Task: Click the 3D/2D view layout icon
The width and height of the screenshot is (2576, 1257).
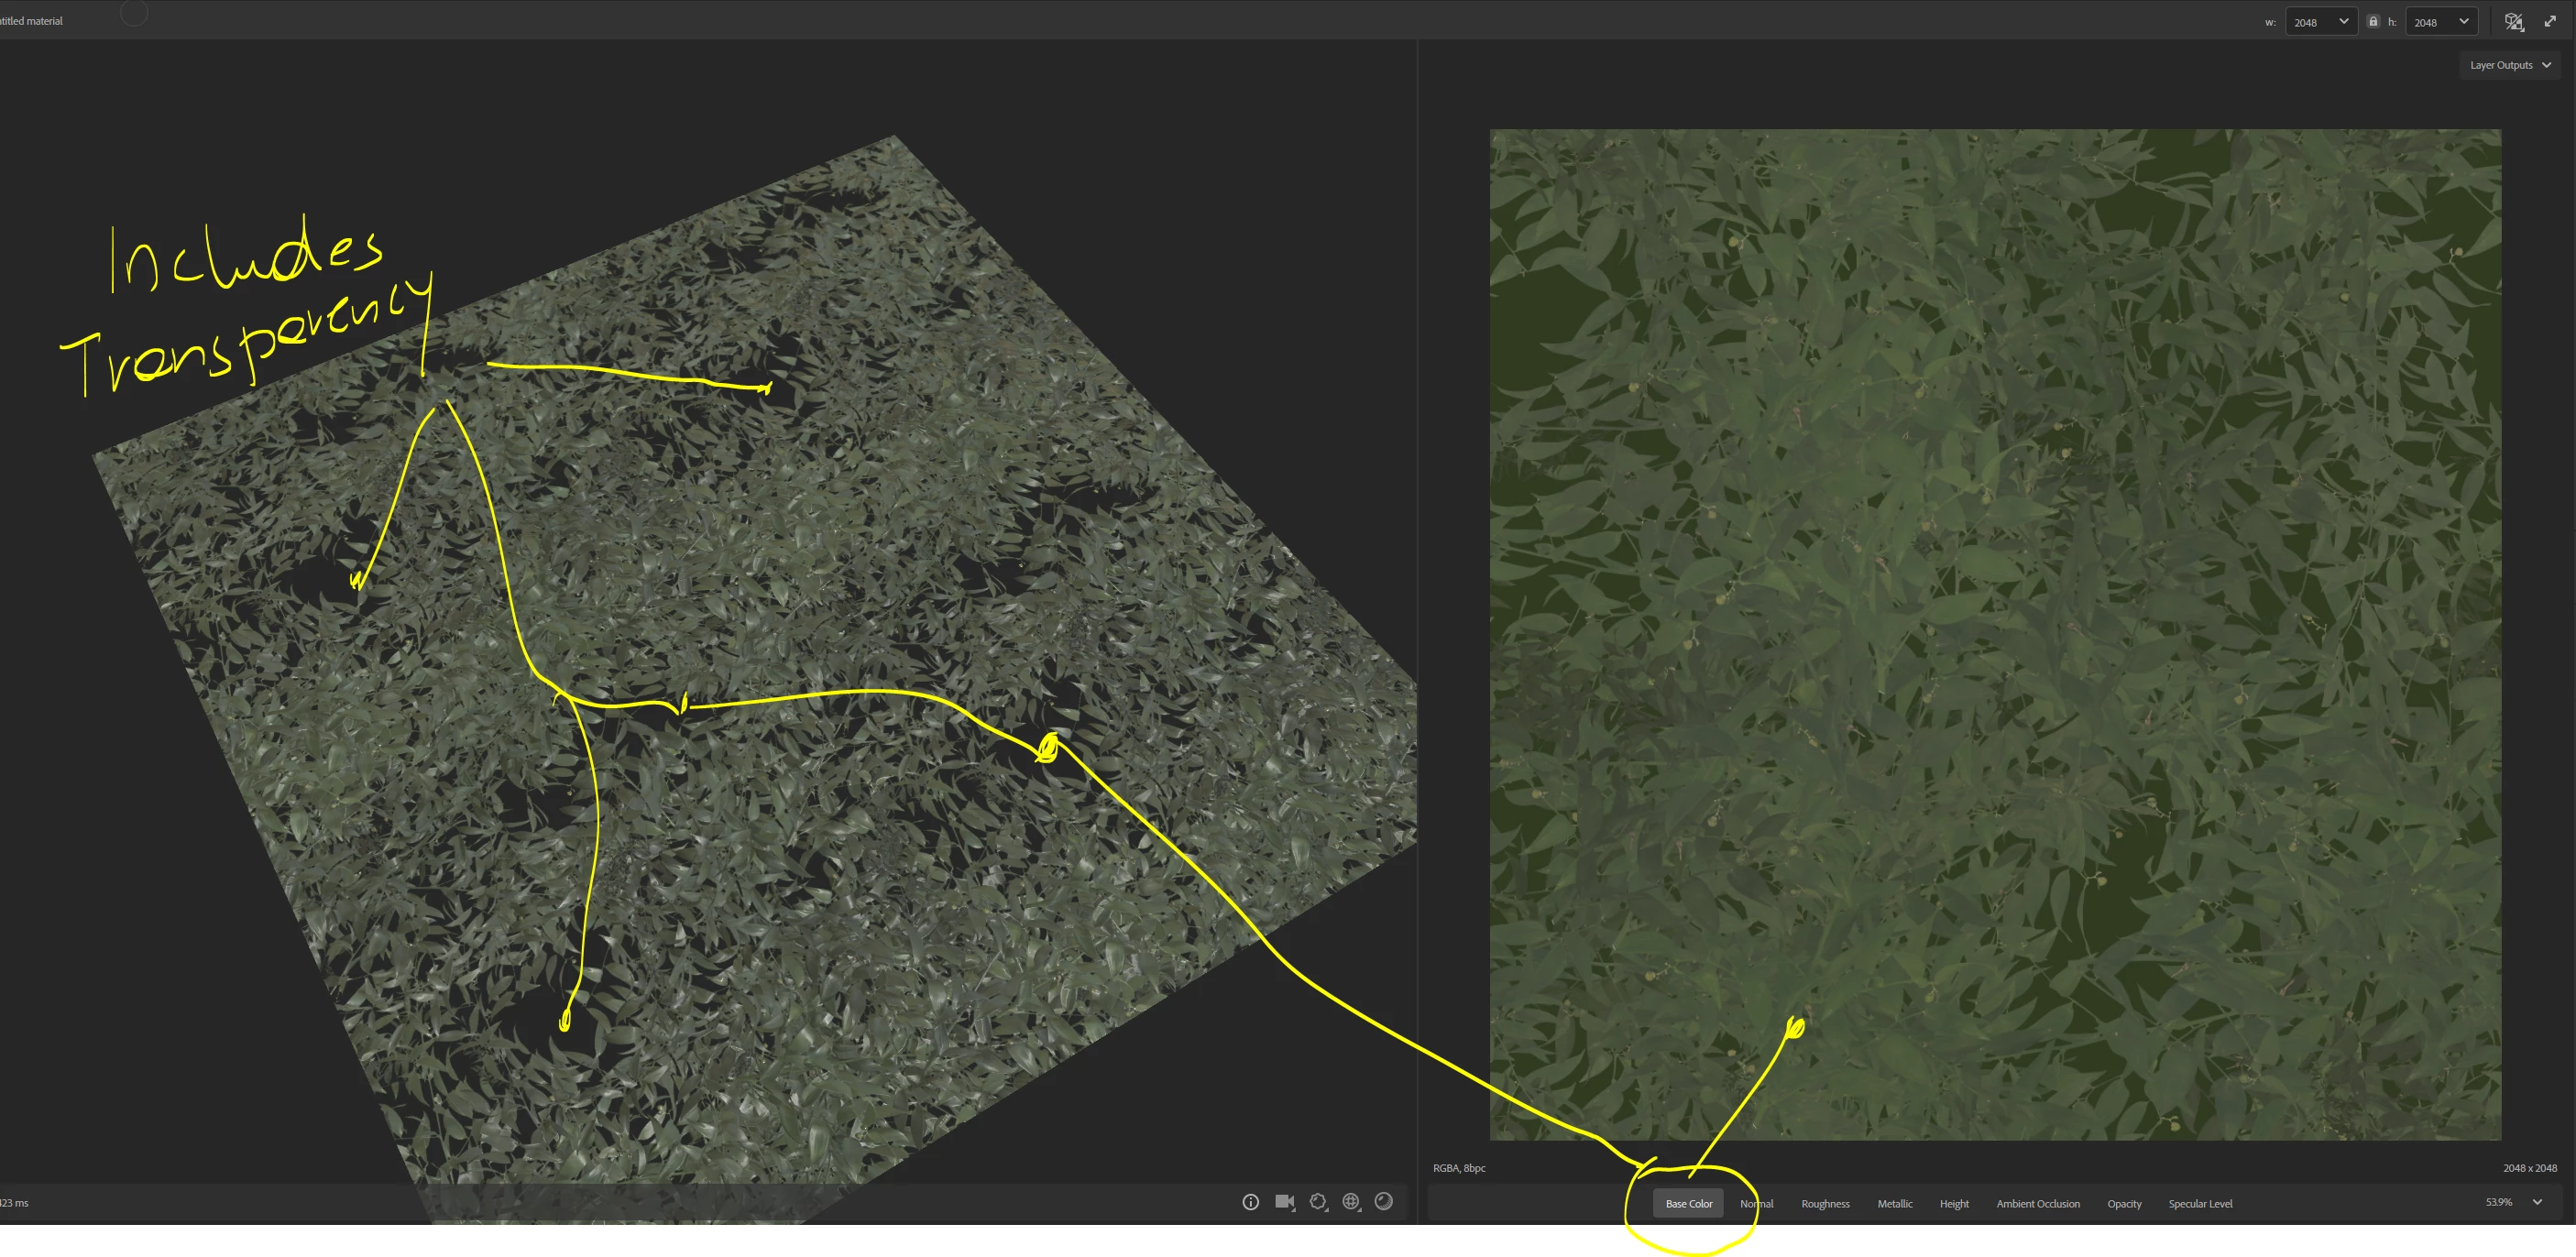Action: pyautogui.click(x=2513, y=21)
